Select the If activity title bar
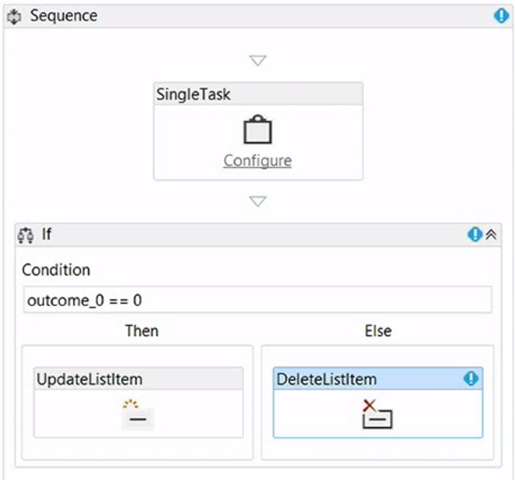This screenshot has height=480, width=515. (x=258, y=235)
